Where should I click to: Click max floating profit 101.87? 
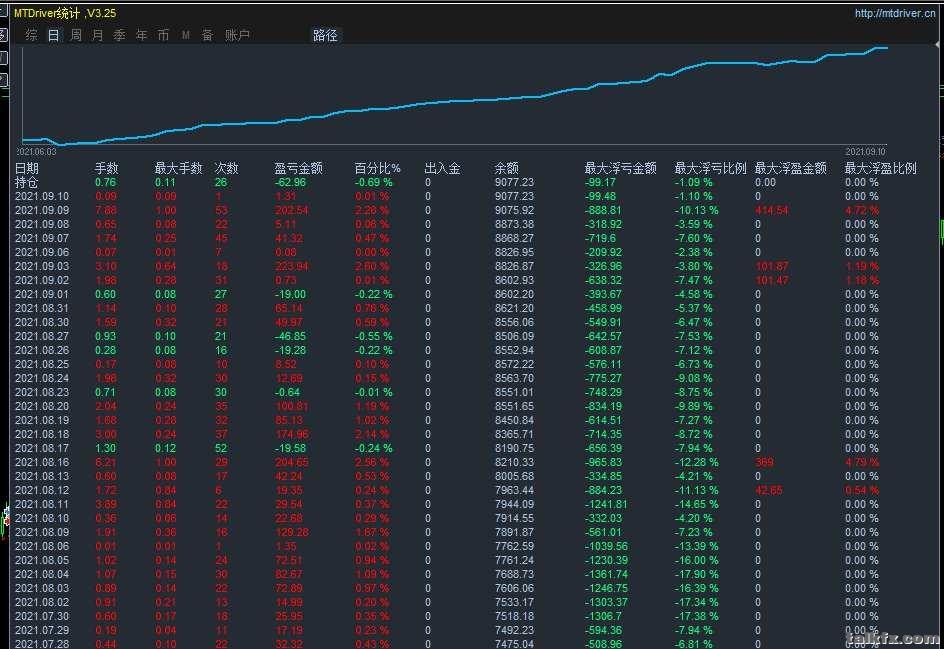tap(772, 266)
